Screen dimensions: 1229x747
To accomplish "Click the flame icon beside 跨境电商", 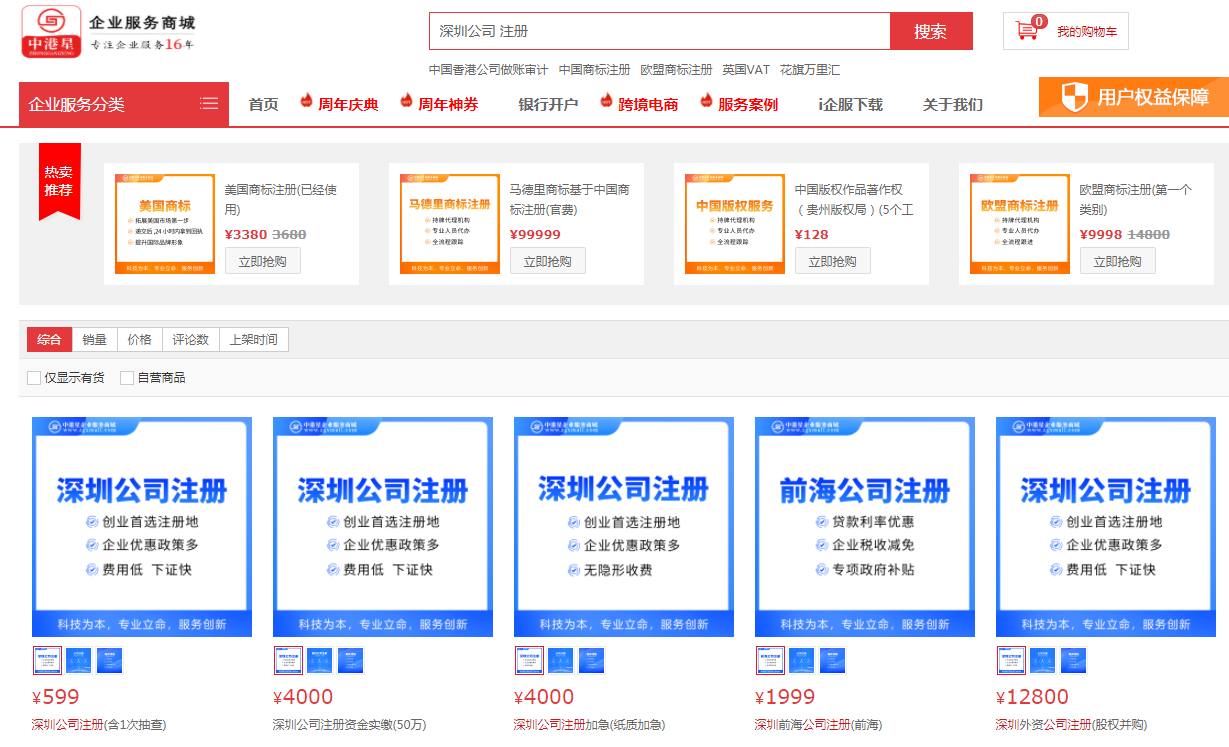I will tap(607, 101).
